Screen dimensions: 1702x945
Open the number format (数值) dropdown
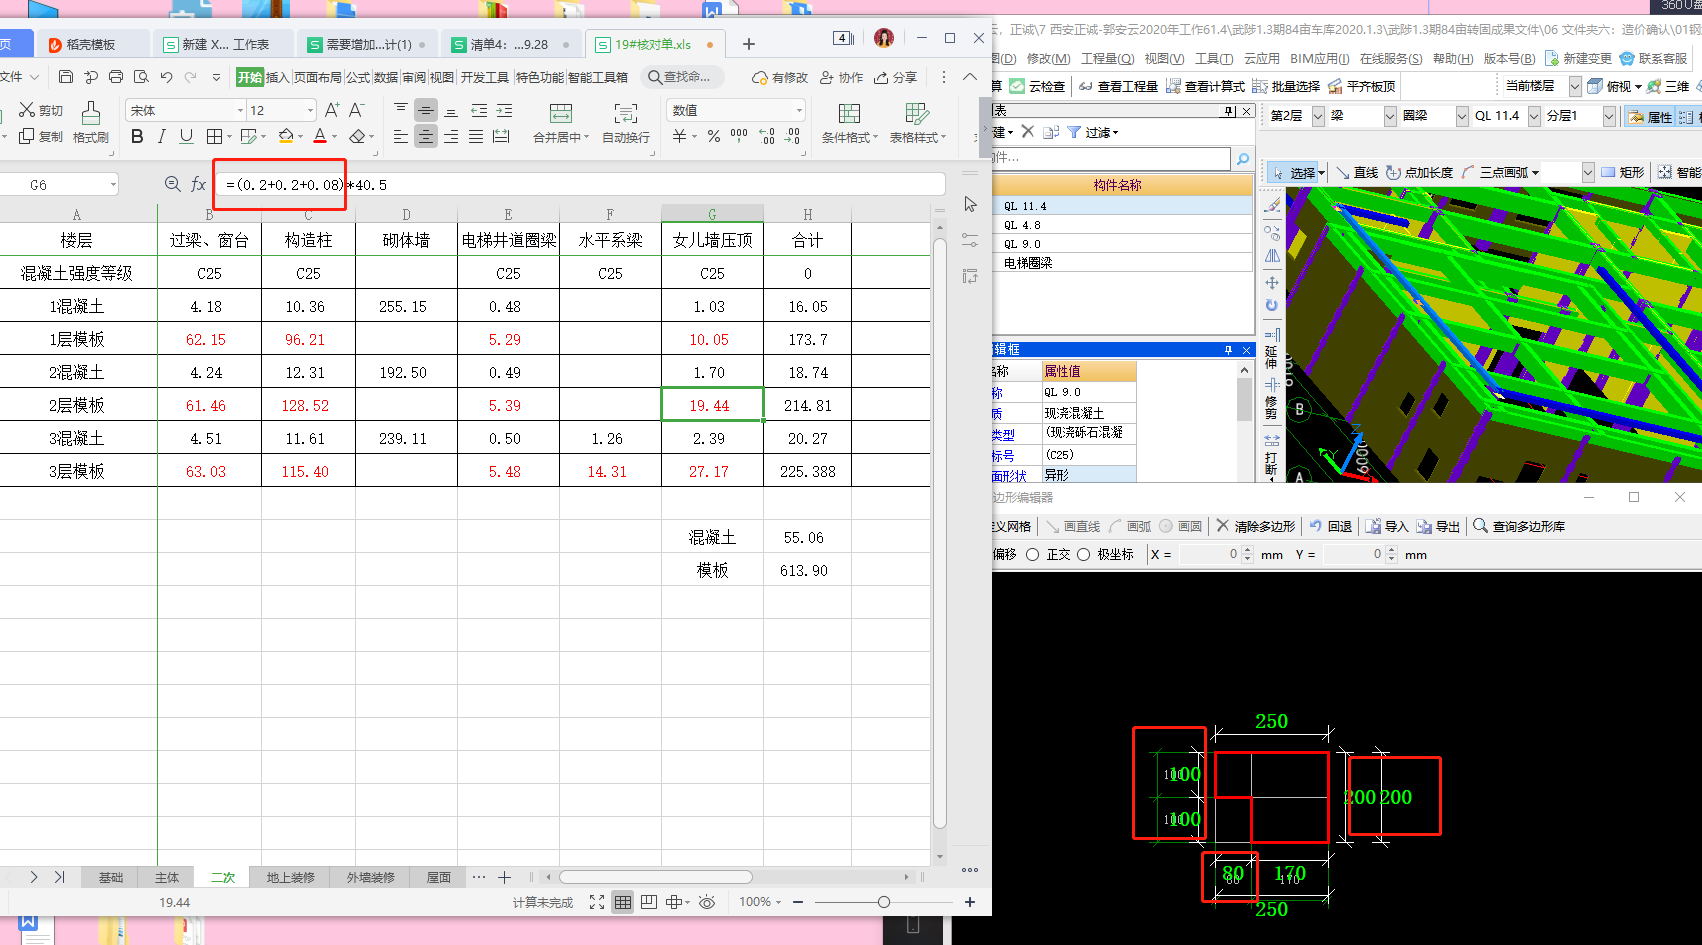[x=799, y=110]
